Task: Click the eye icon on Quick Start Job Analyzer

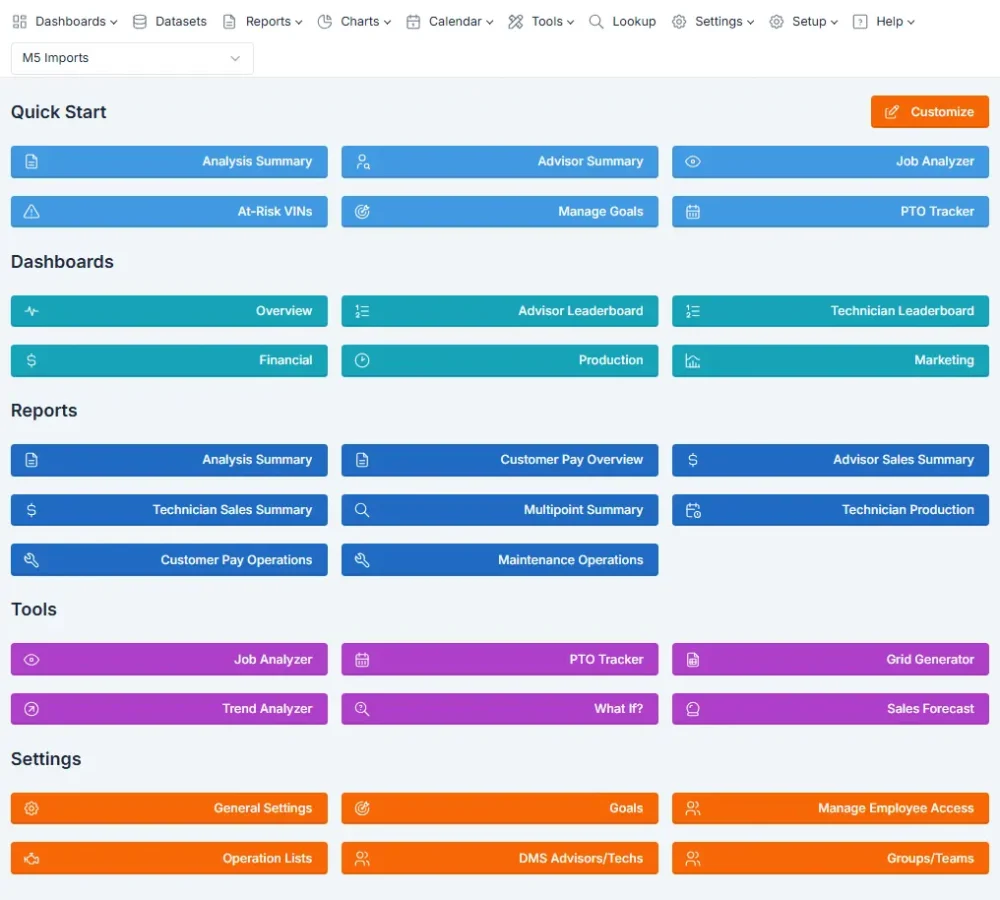Action: coord(693,162)
